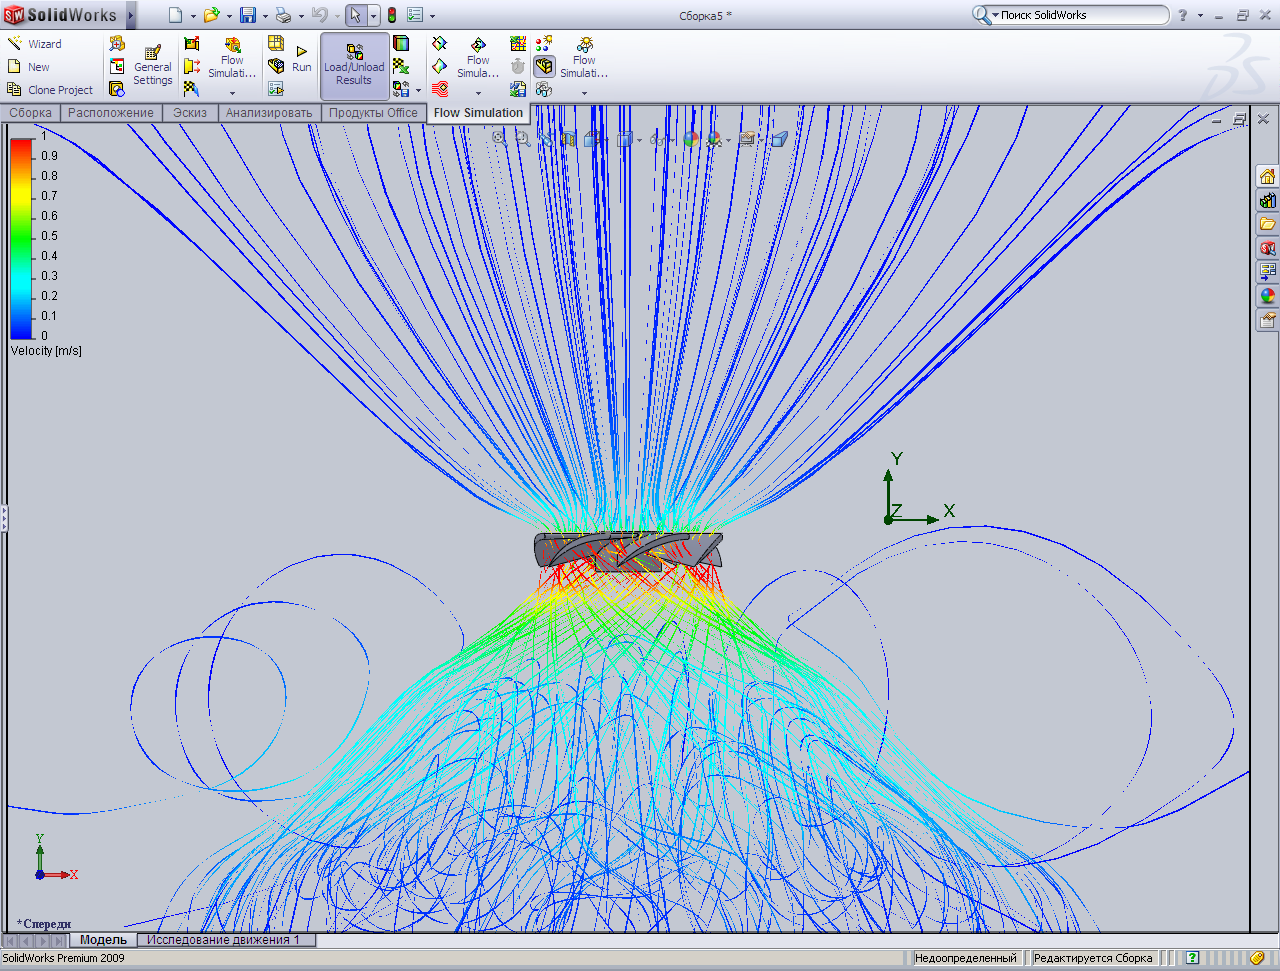This screenshot has width=1280, height=971.
Task: Toggle the highlighted box display icon
Action: click(x=544, y=66)
